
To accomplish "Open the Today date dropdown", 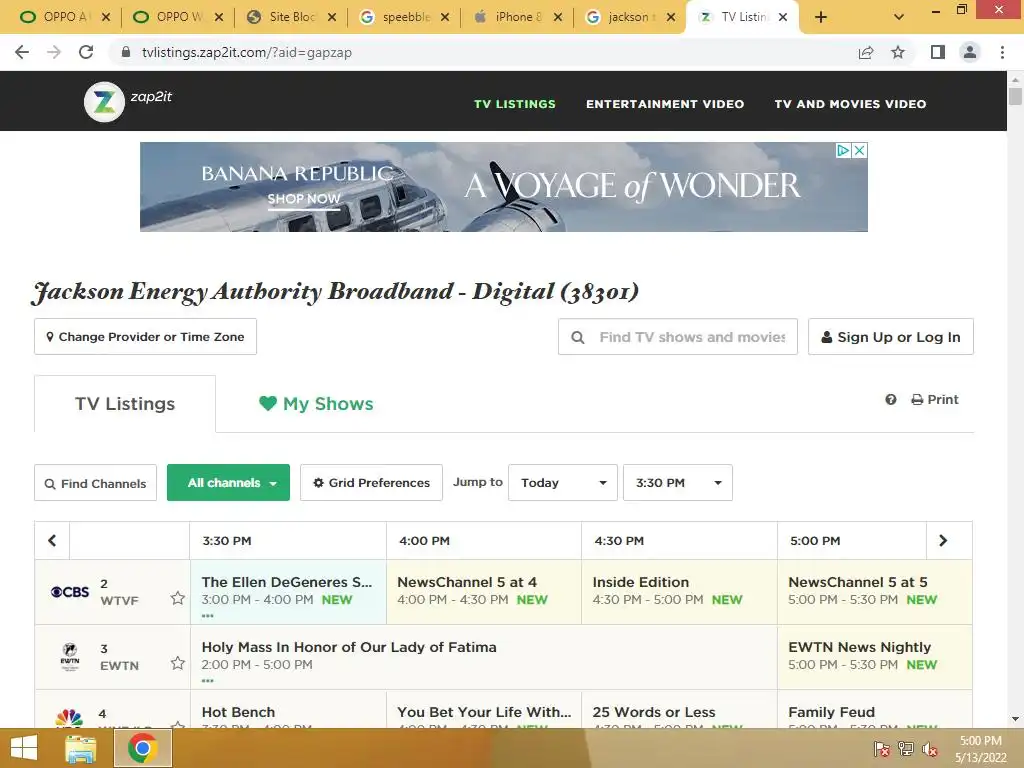I will tap(563, 483).
